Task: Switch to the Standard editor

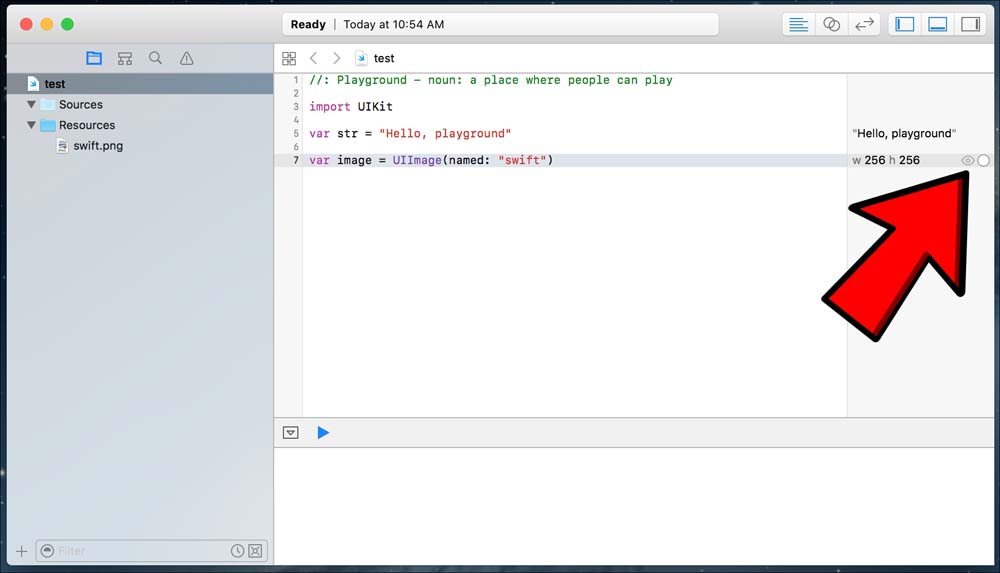Action: (798, 24)
